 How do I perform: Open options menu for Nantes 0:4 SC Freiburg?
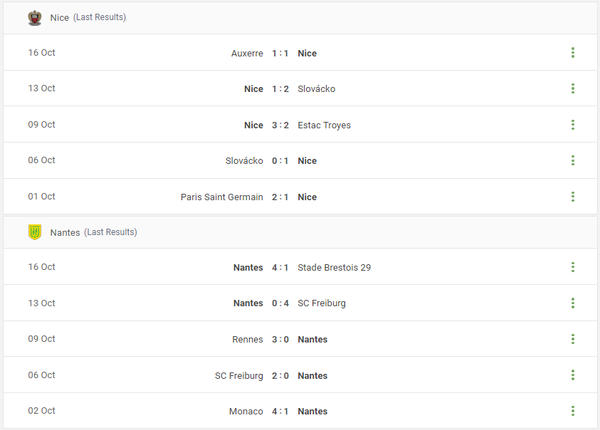(573, 304)
